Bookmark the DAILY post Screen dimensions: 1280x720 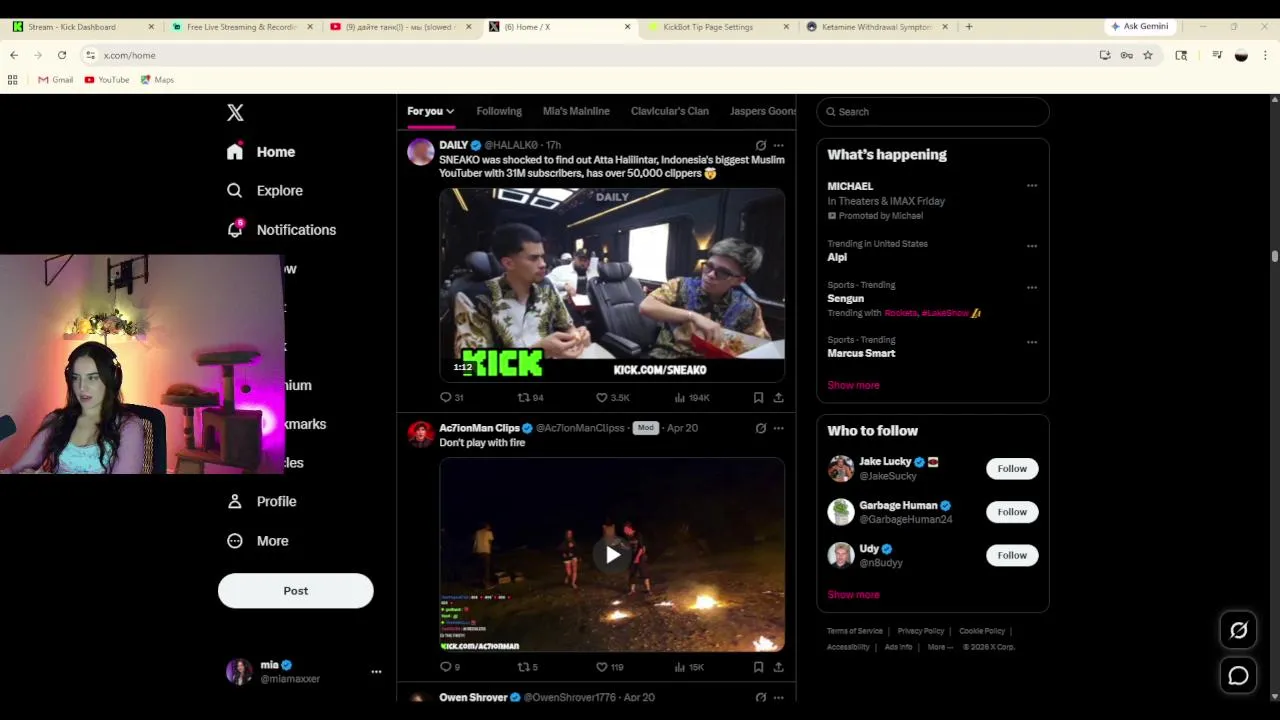pyautogui.click(x=759, y=397)
